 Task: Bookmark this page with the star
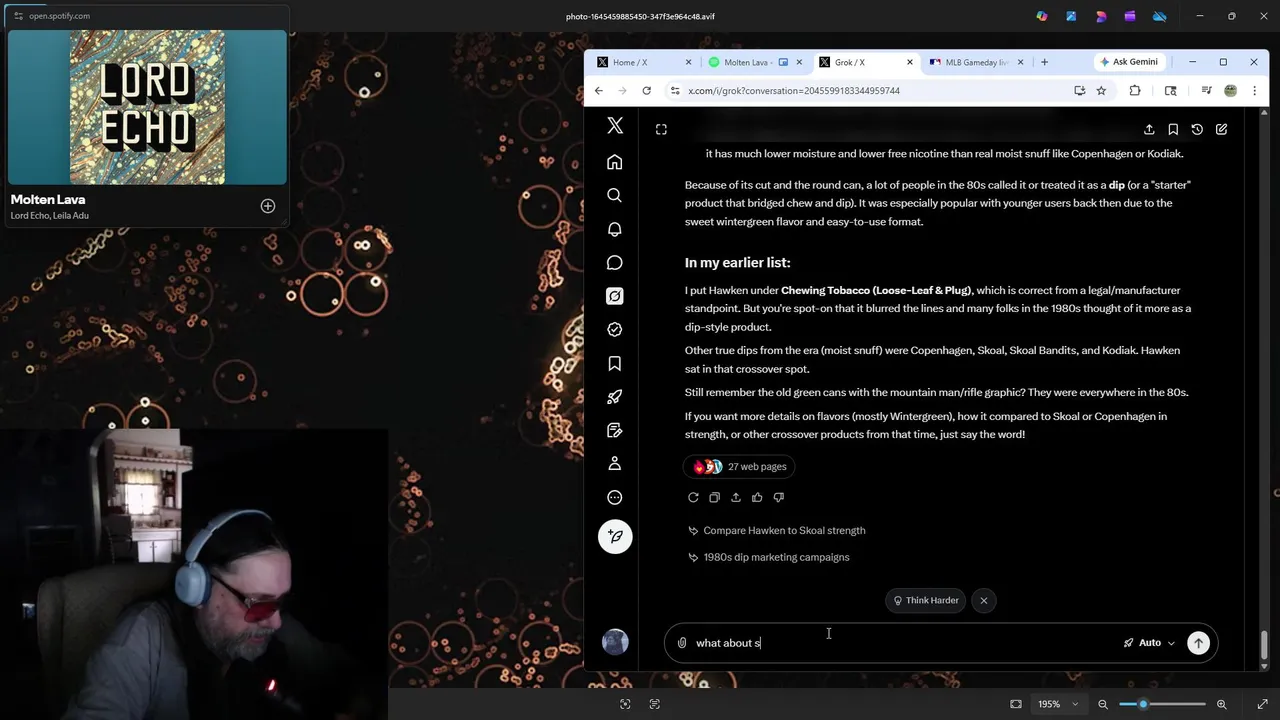[x=1101, y=91]
